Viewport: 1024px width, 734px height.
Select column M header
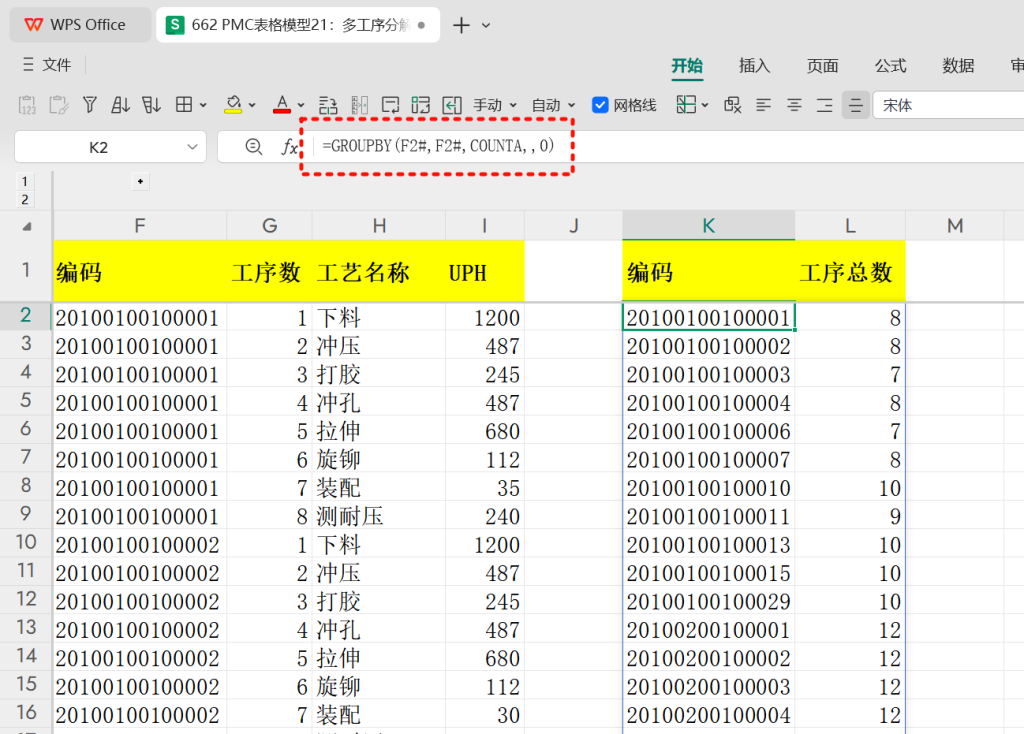[955, 226]
